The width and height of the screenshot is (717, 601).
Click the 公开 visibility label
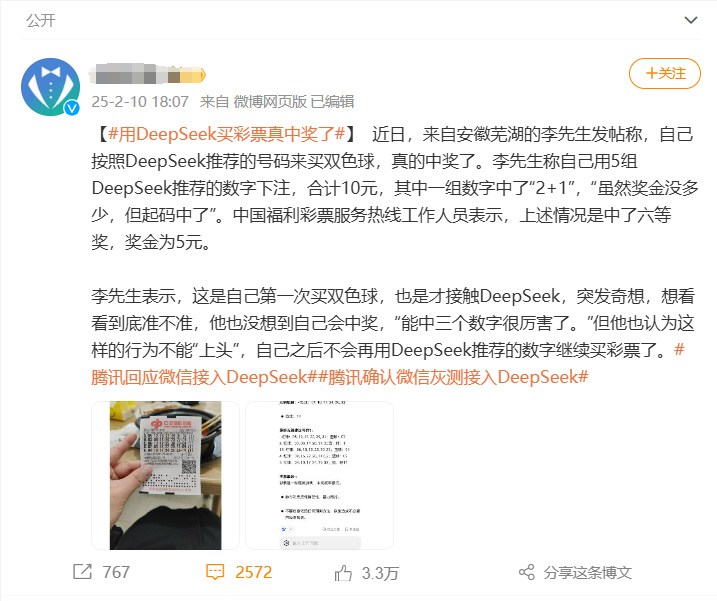[41, 21]
